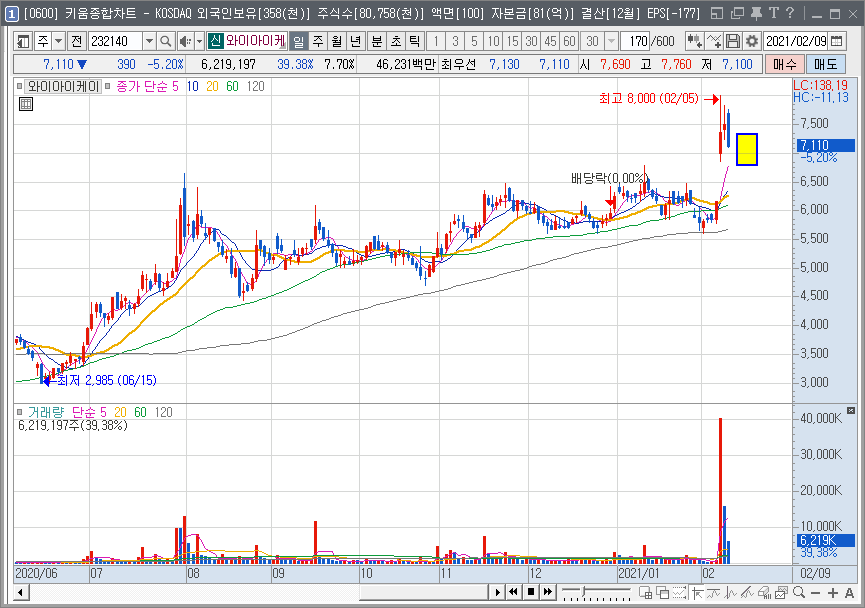Click the speaker sound icon
Viewport: 865px width, 608px height.
tap(185, 41)
